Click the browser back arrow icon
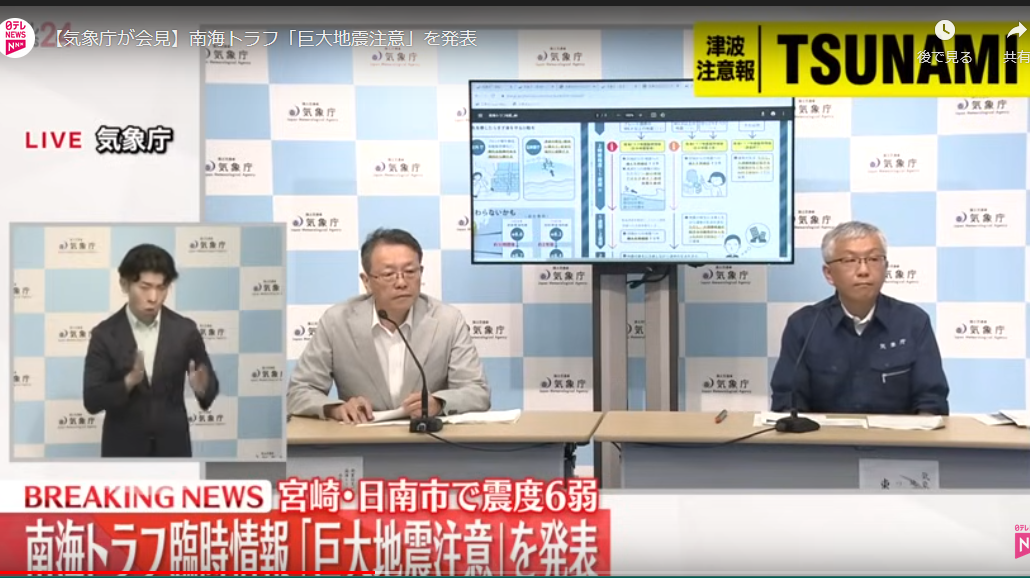The width and height of the screenshot is (1030, 578). (476, 95)
